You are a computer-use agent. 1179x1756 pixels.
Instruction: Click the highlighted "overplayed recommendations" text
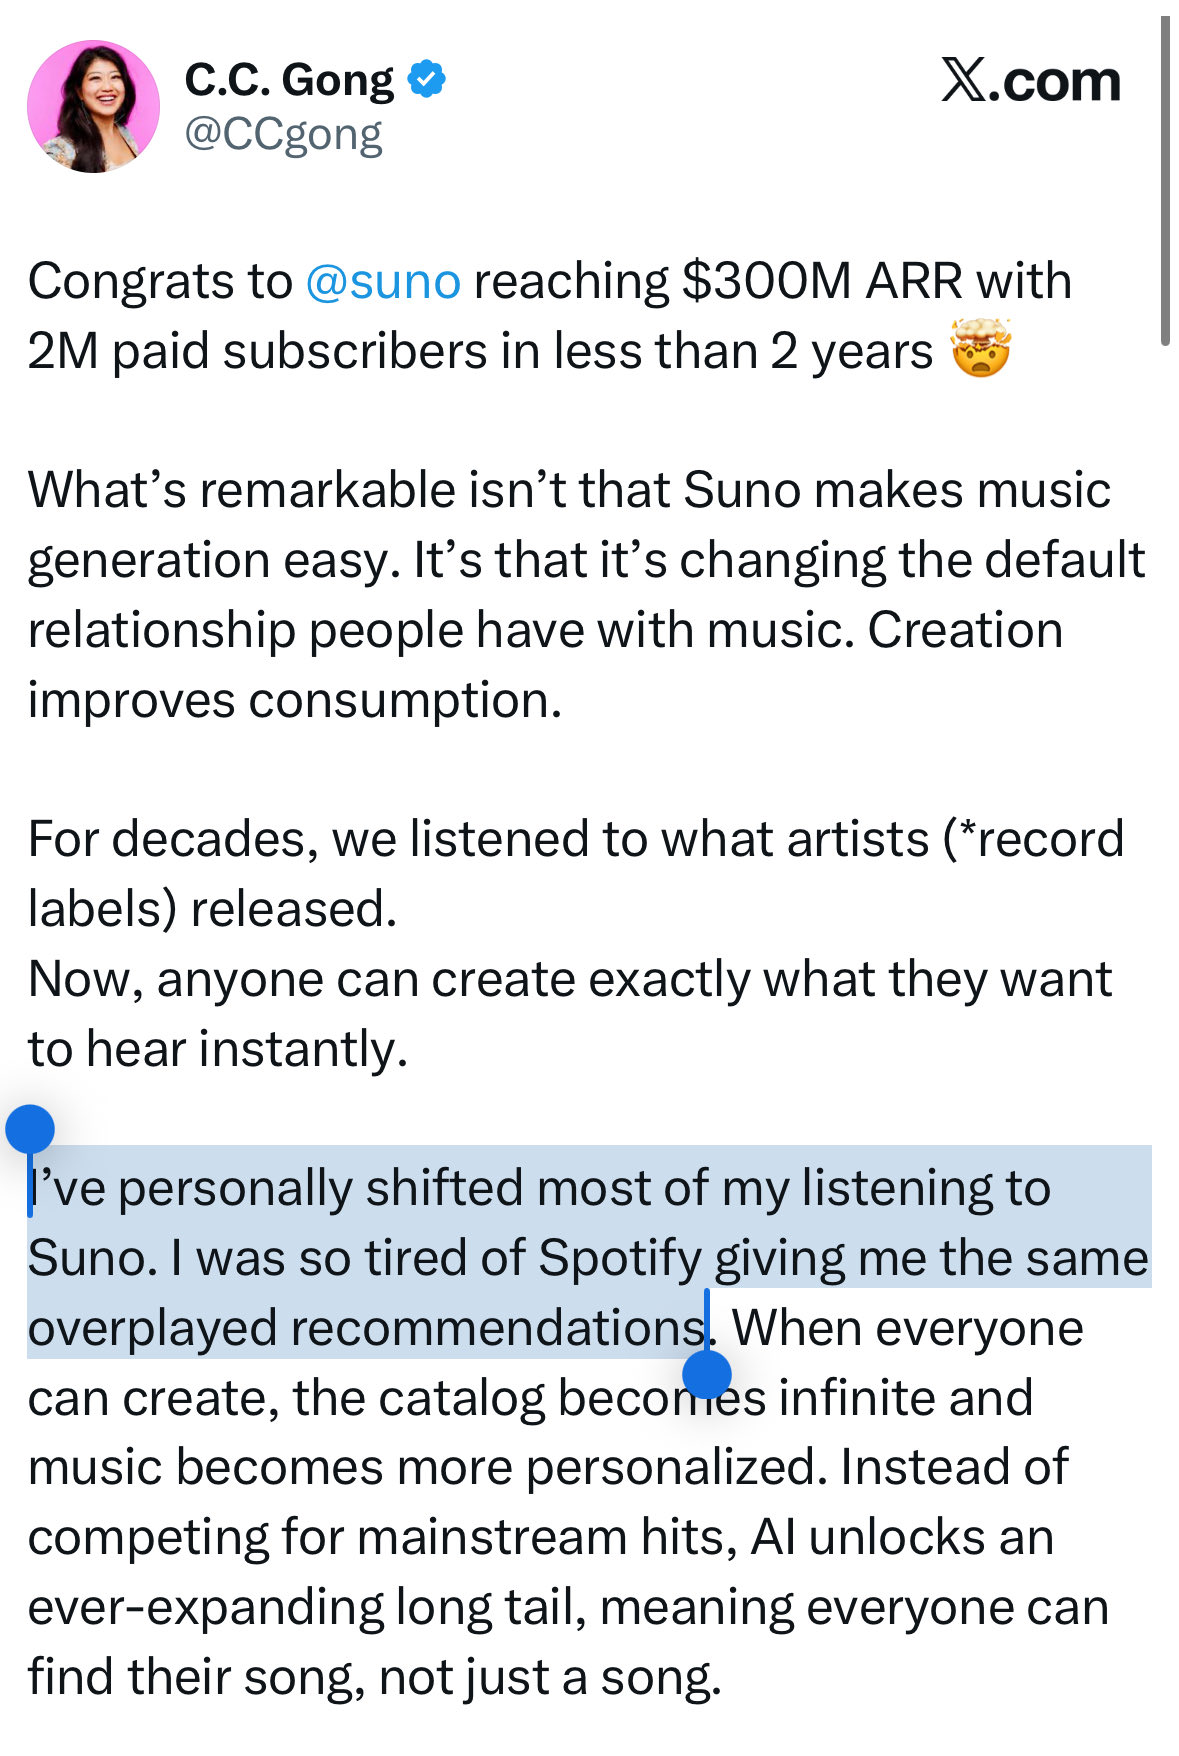pos(365,1328)
